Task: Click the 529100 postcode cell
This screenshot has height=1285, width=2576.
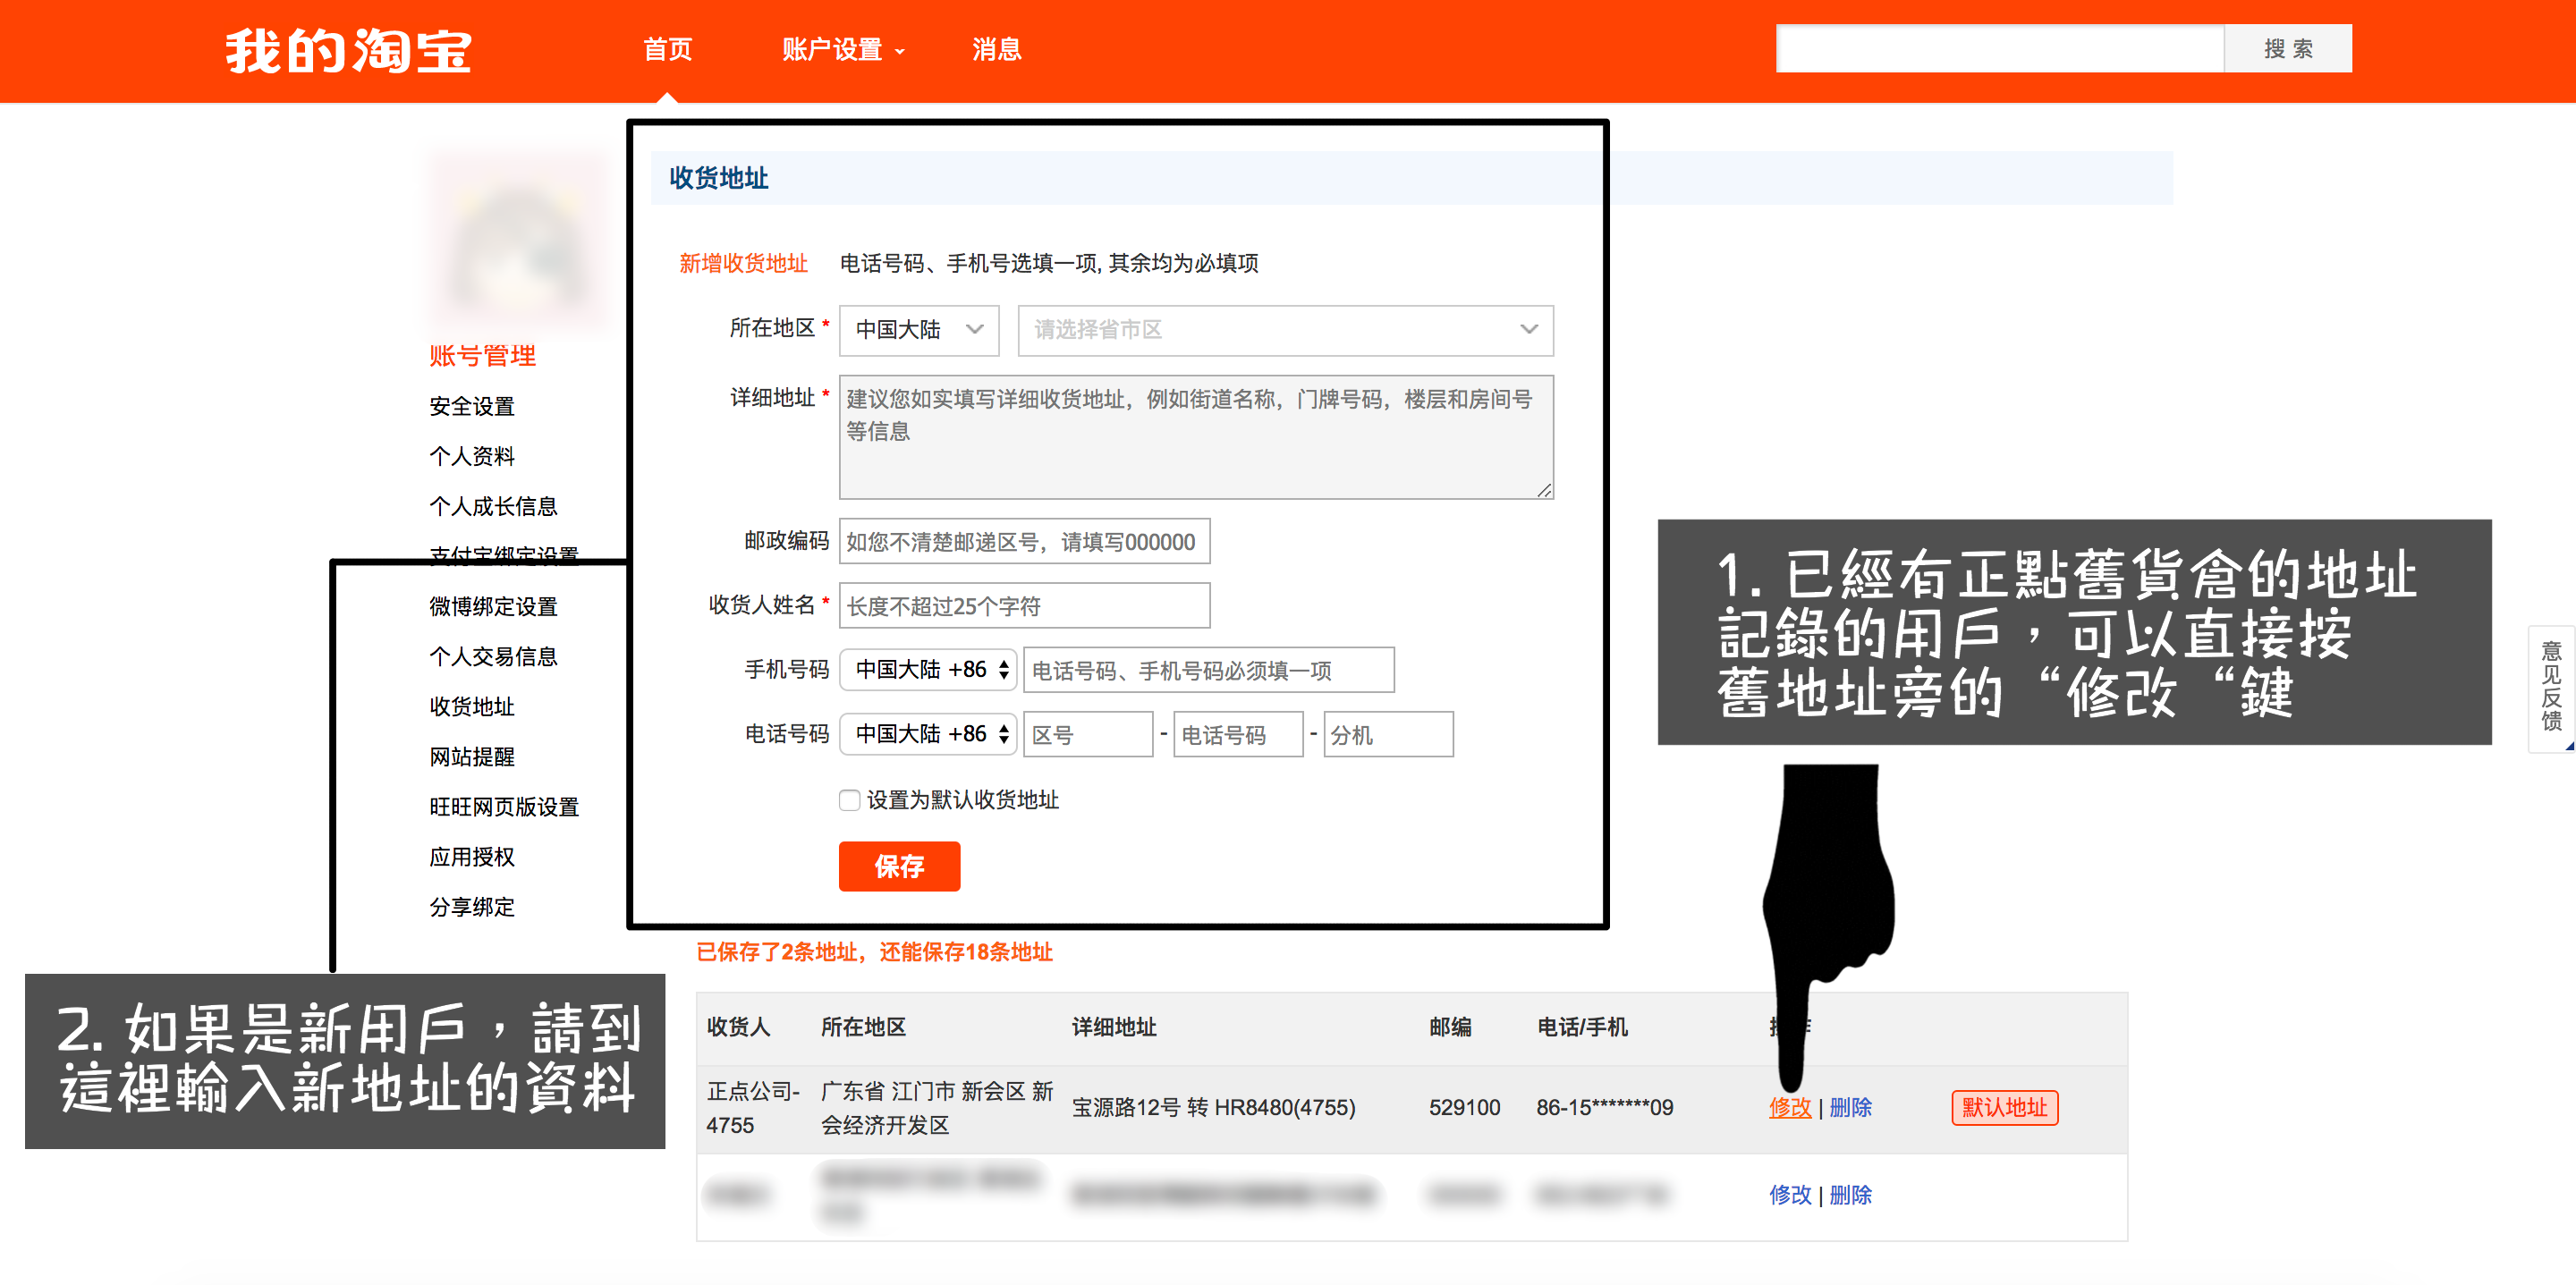Action: coord(1464,1107)
